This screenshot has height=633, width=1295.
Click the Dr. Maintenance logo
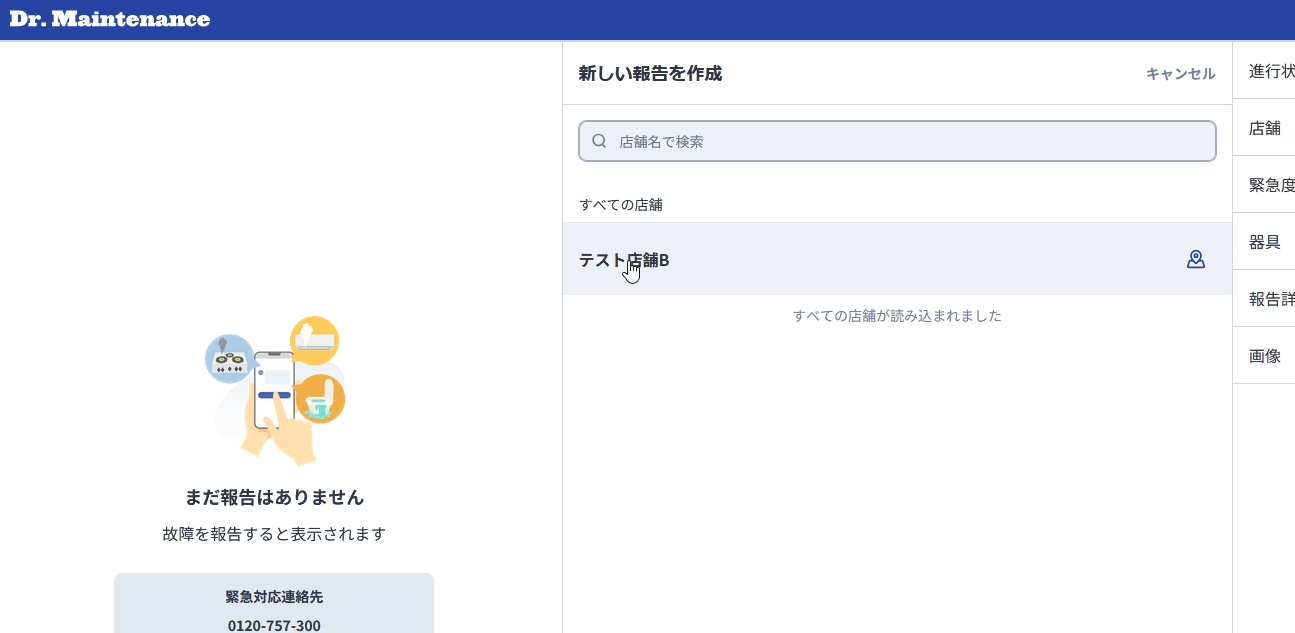(110, 19)
